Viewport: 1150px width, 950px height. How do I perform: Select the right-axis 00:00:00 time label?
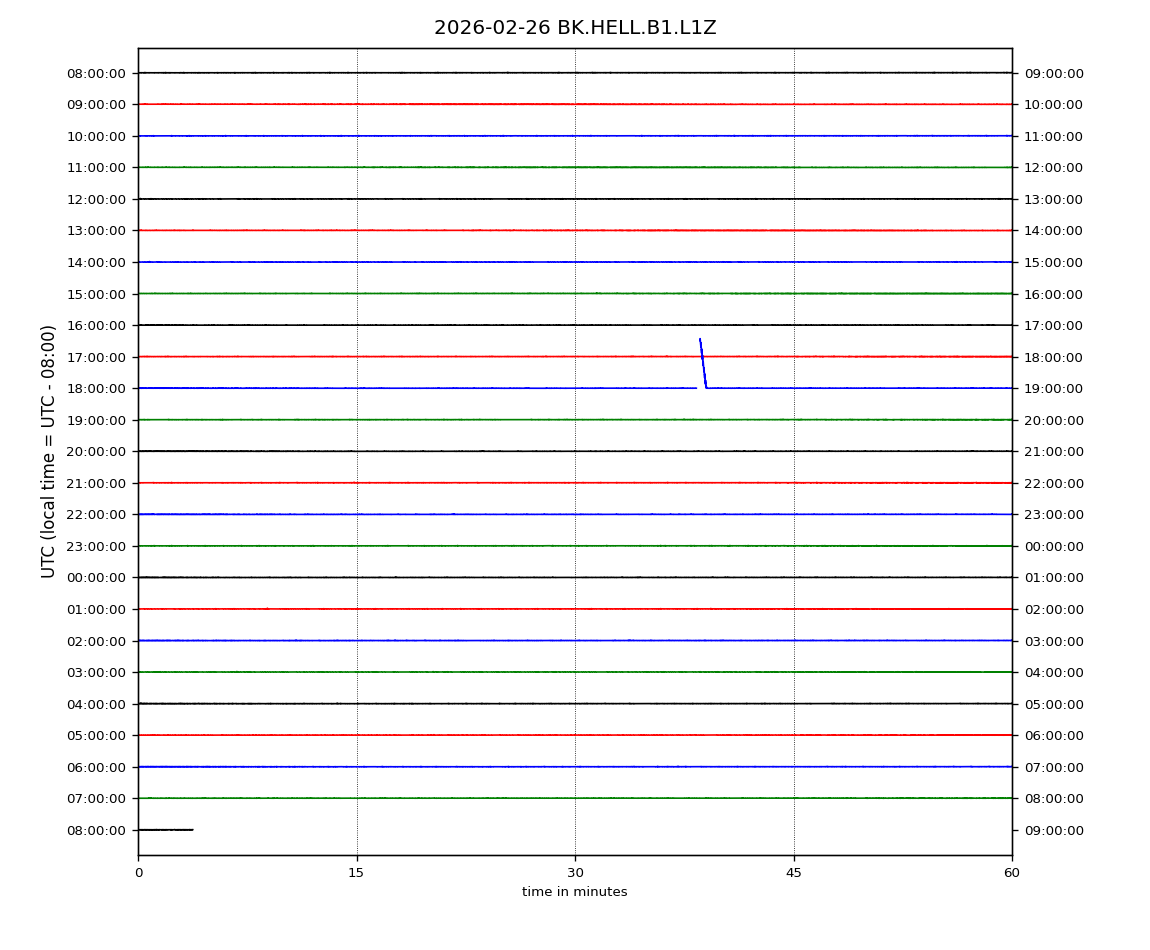click(1054, 546)
